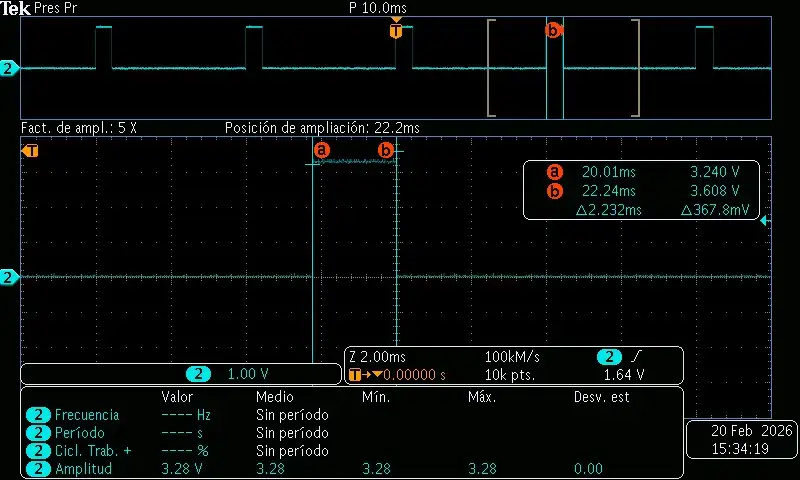Viewport: 800px width, 480px height.
Task: Click the 3.240 V cursor a voltage
Action: click(x=714, y=172)
